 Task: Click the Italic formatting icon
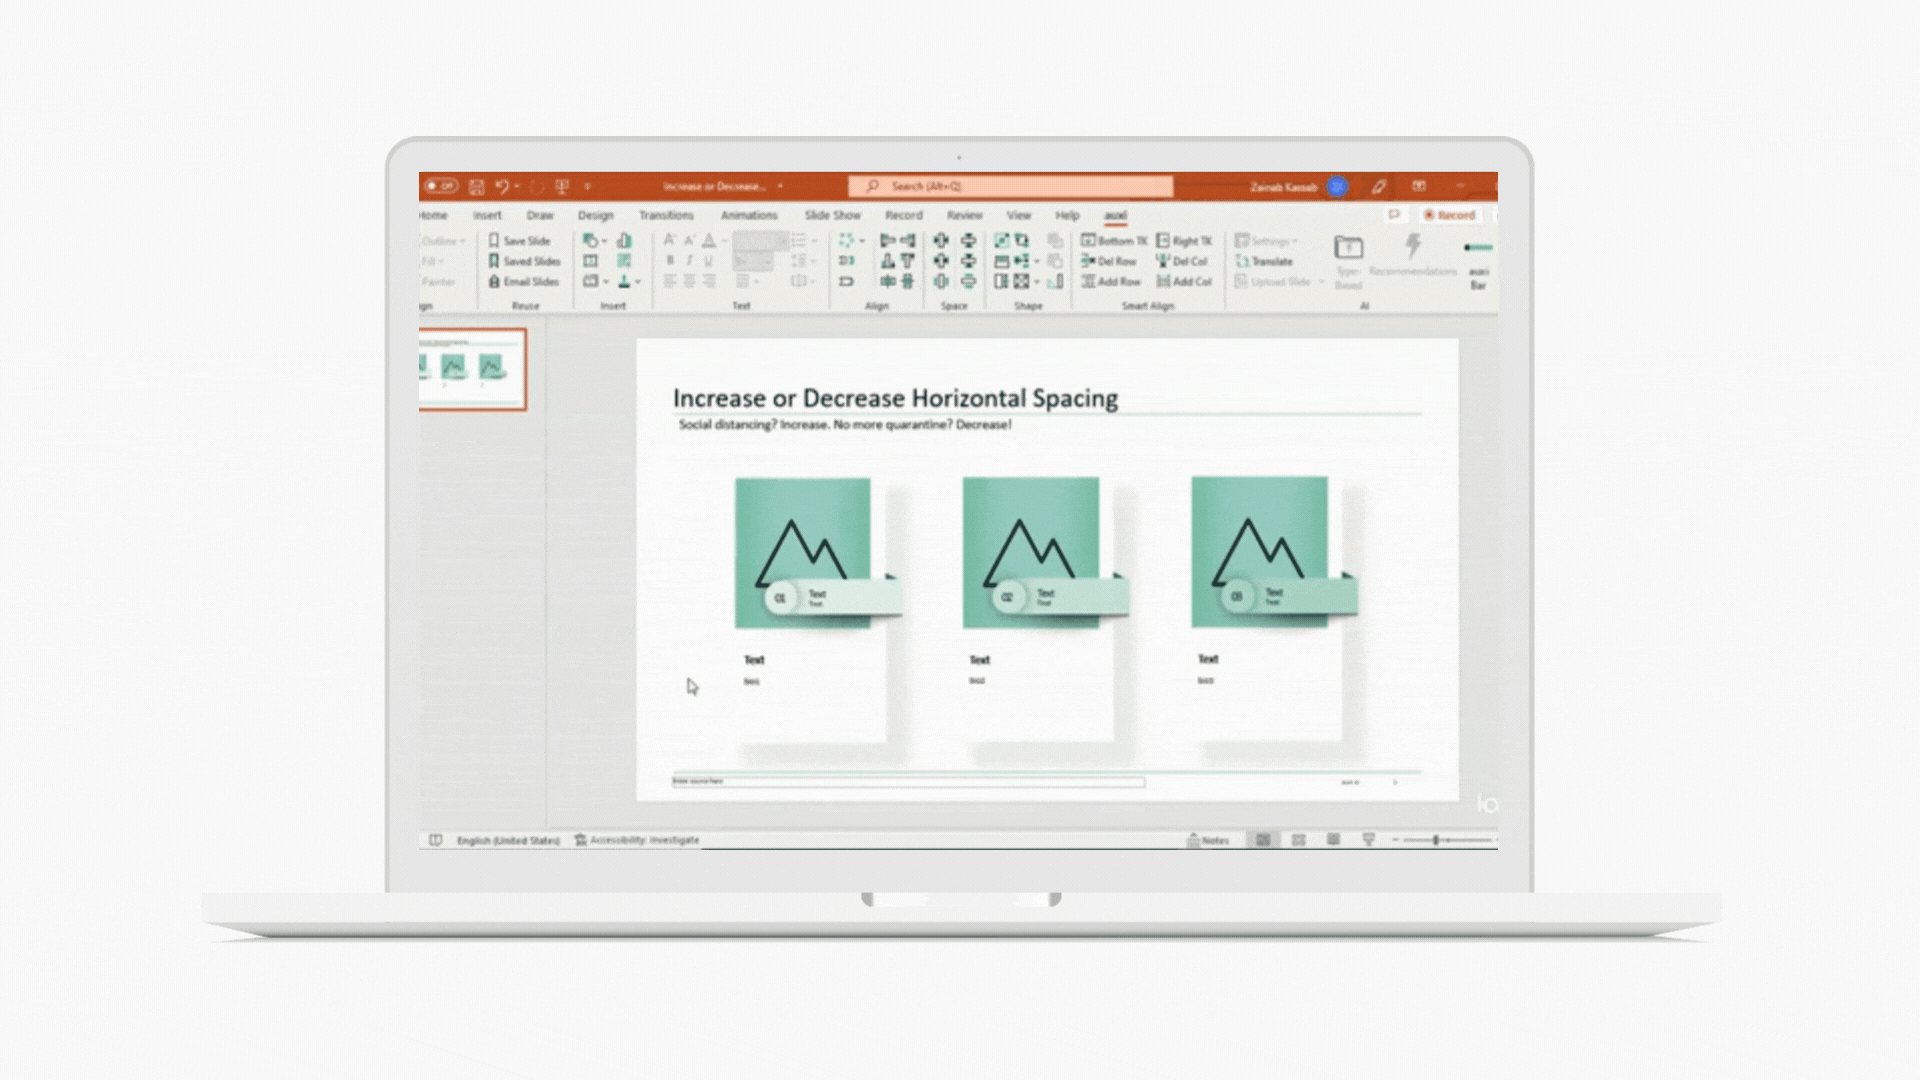click(689, 261)
